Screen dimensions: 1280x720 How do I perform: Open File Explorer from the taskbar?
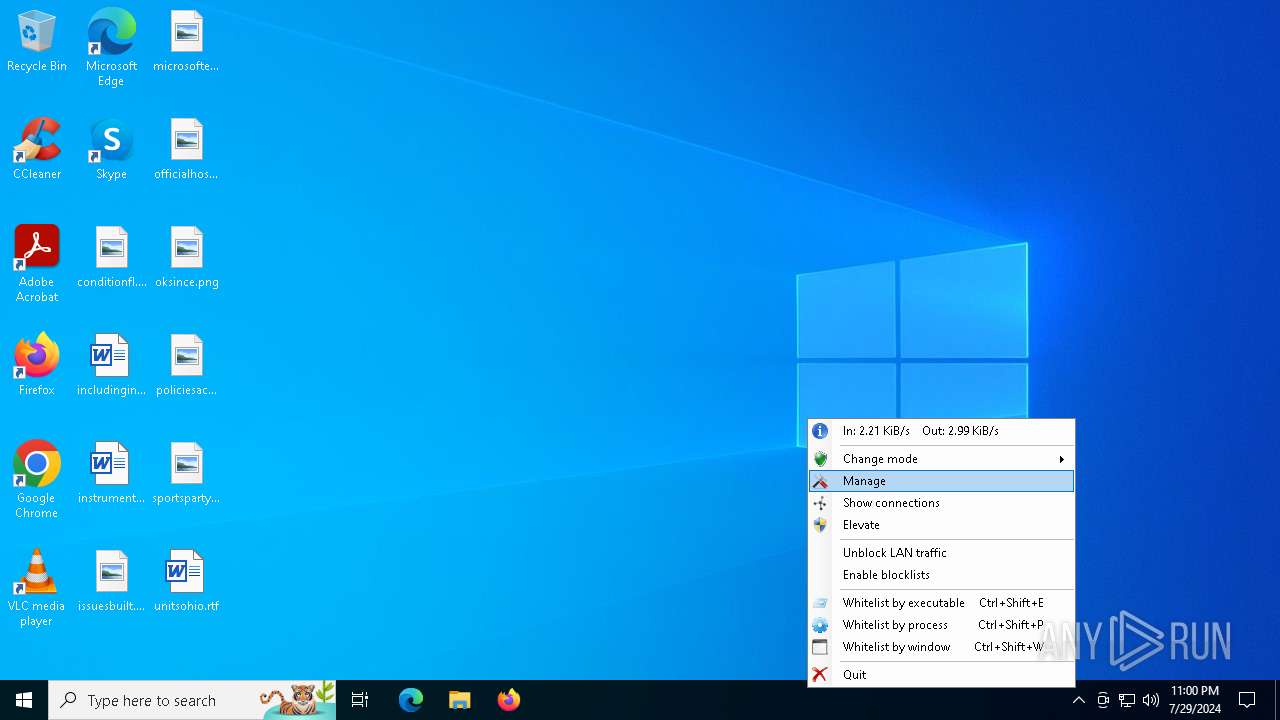(459, 700)
